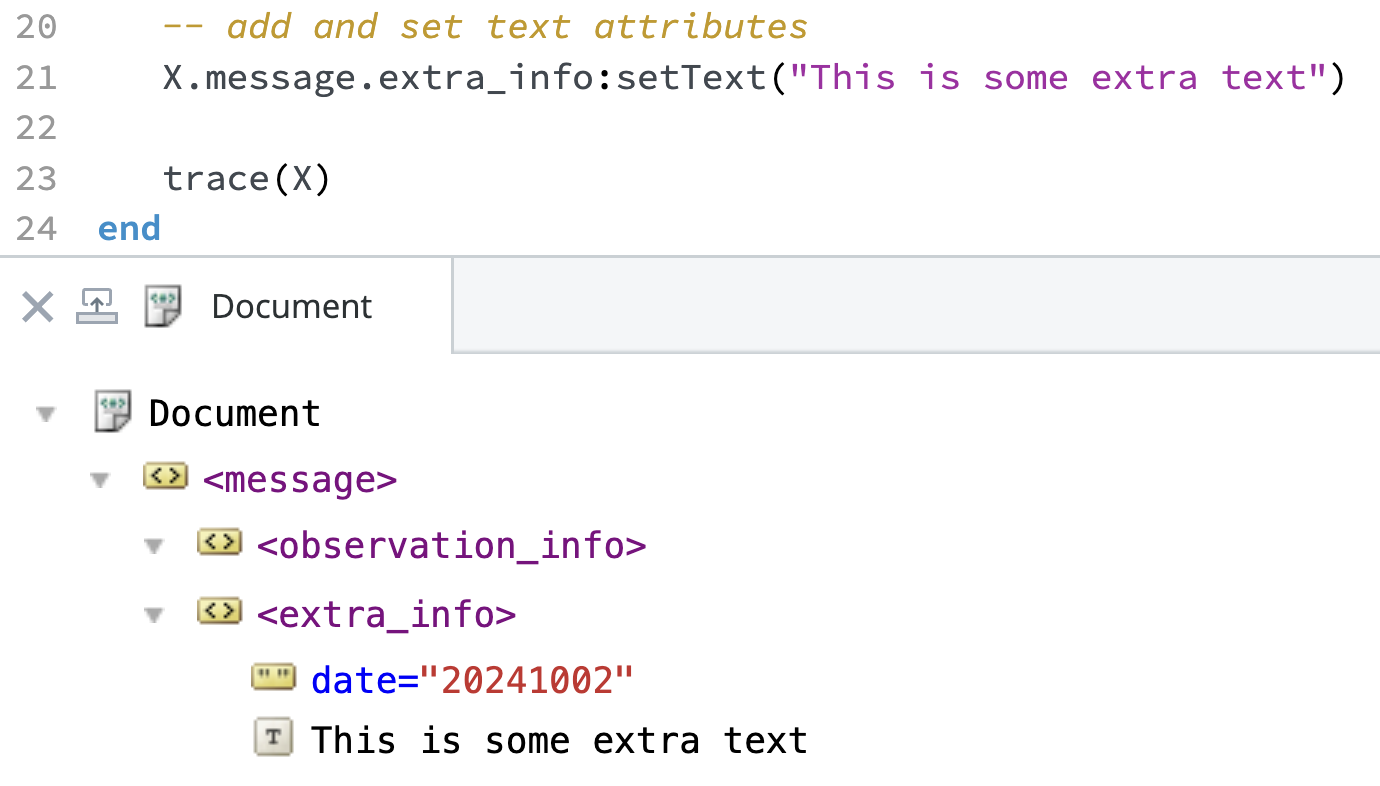Click the observation_info element icon
Screen dimensions: 1380x786
(x=220, y=543)
